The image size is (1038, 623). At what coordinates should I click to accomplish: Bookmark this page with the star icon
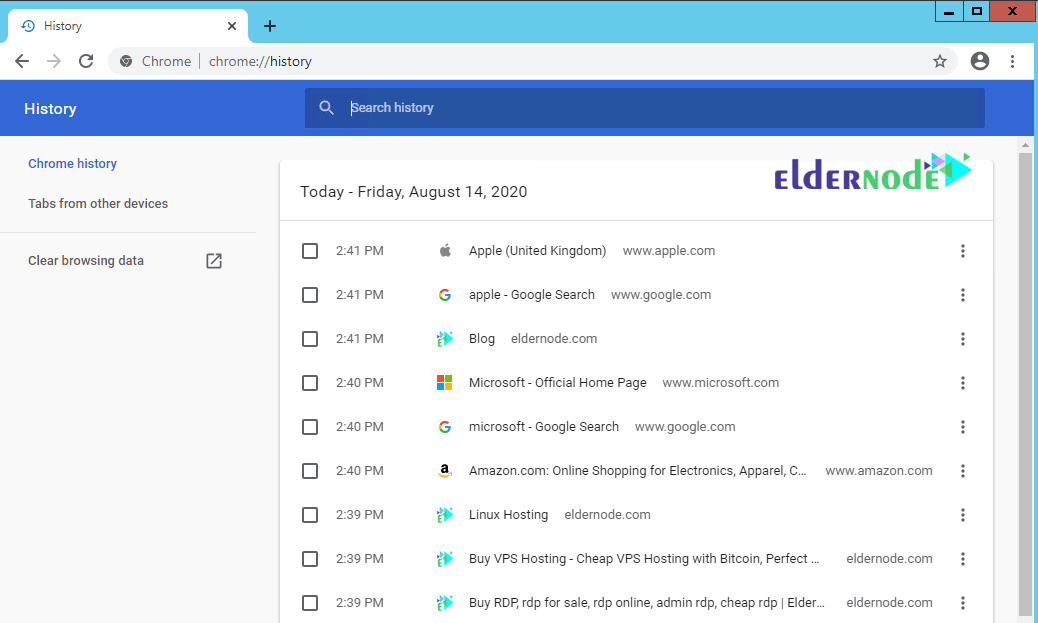click(939, 62)
